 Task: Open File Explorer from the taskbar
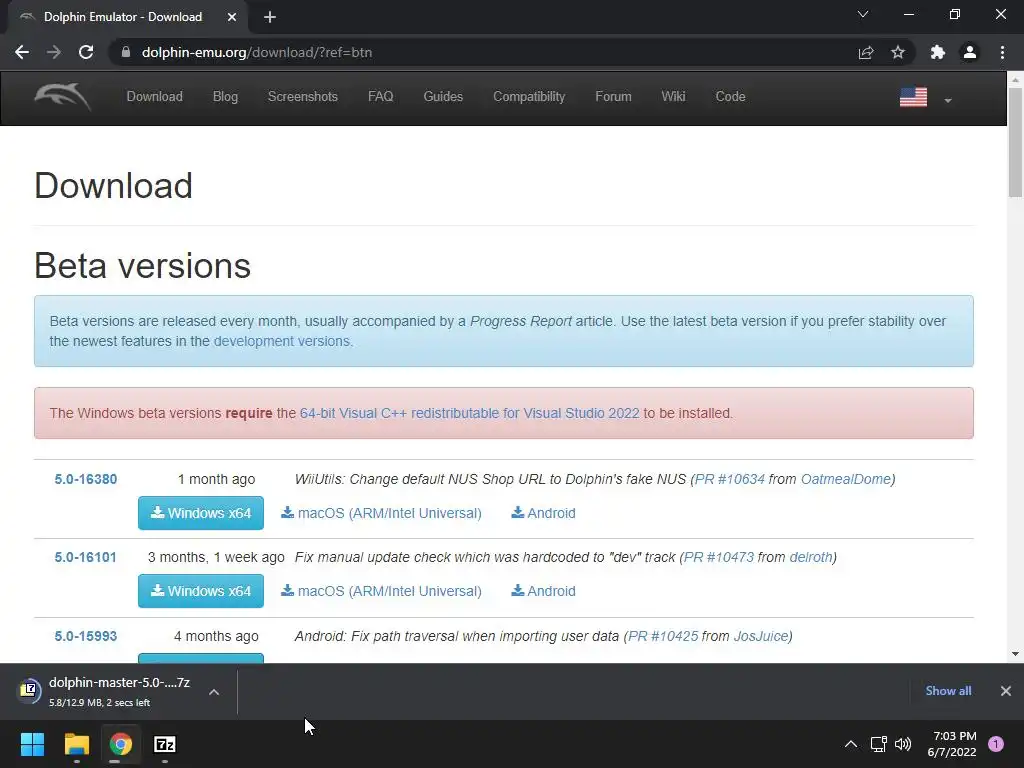click(76, 744)
